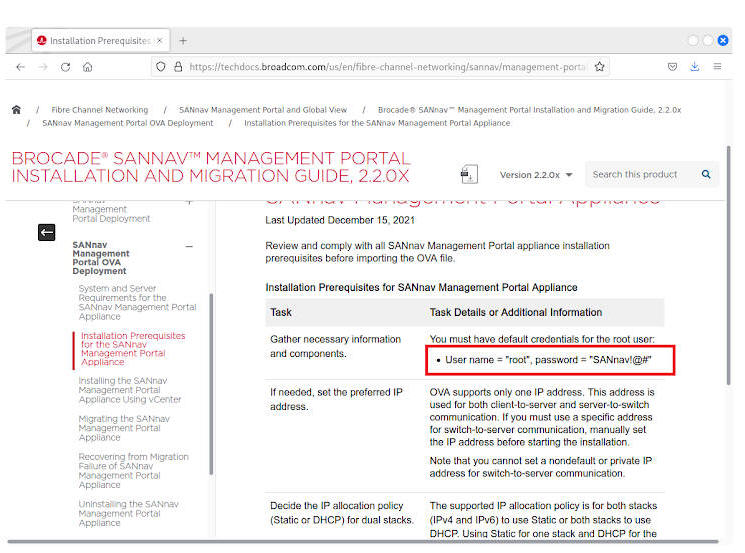745x553 pixels.
Task: Click 'Decide the IP allocation policy' cell
Action: (x=342, y=513)
